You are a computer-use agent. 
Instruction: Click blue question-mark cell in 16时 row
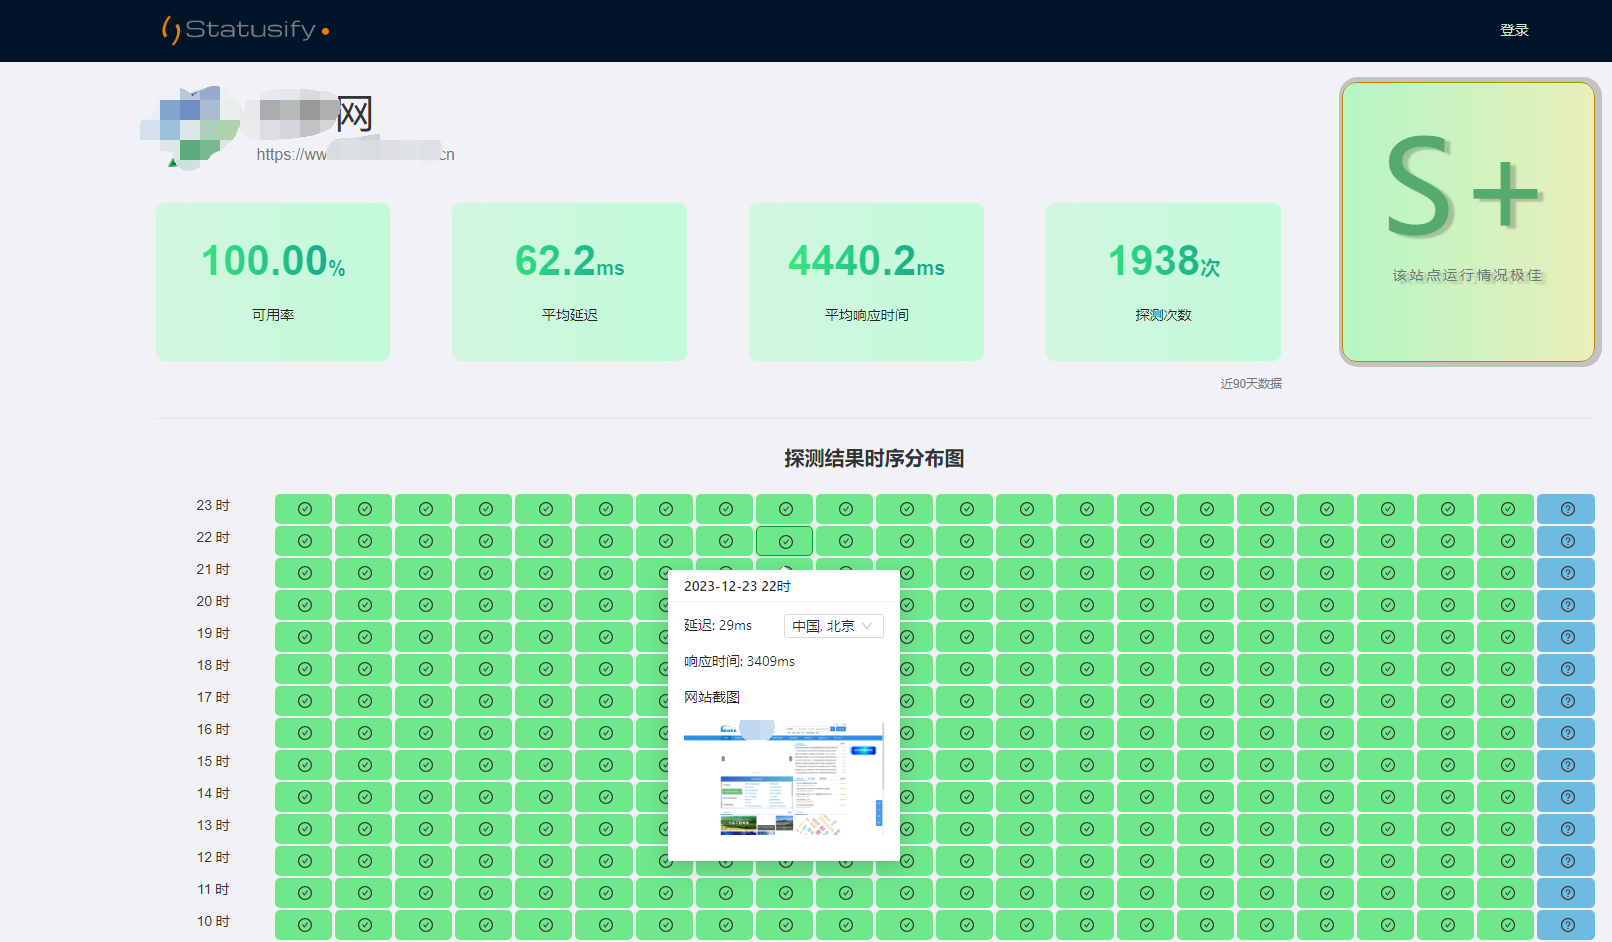tap(1566, 733)
